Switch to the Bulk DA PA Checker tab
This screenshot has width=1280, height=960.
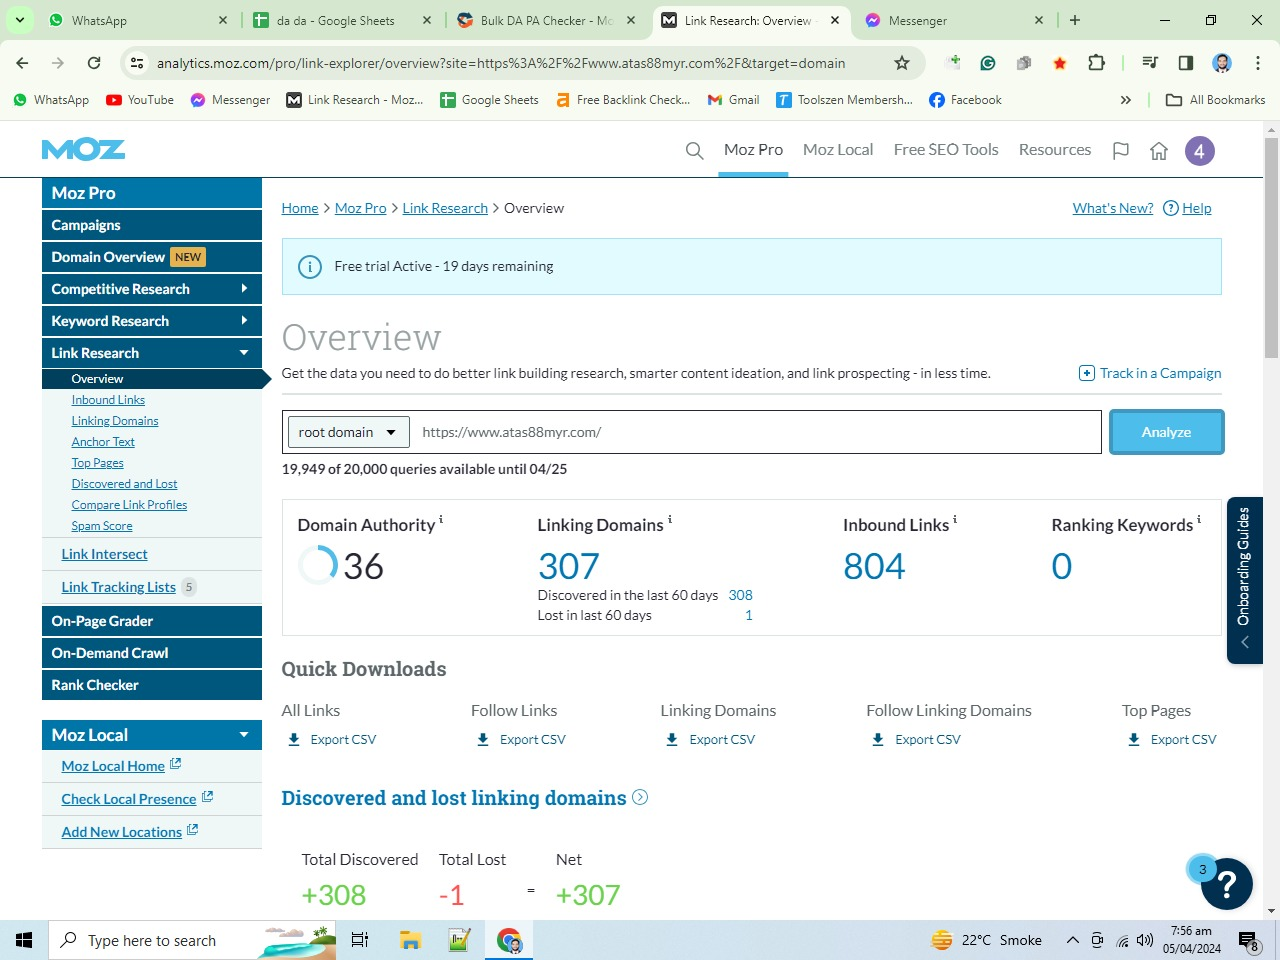click(546, 20)
